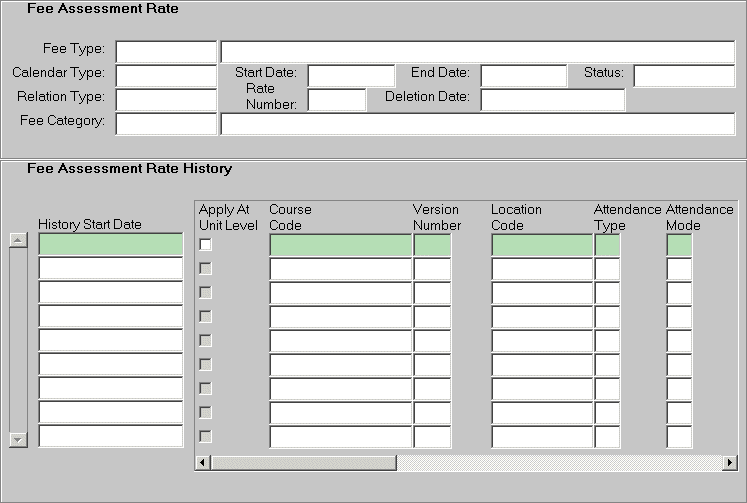Click the history list scroll up arrow

pos(17,239)
